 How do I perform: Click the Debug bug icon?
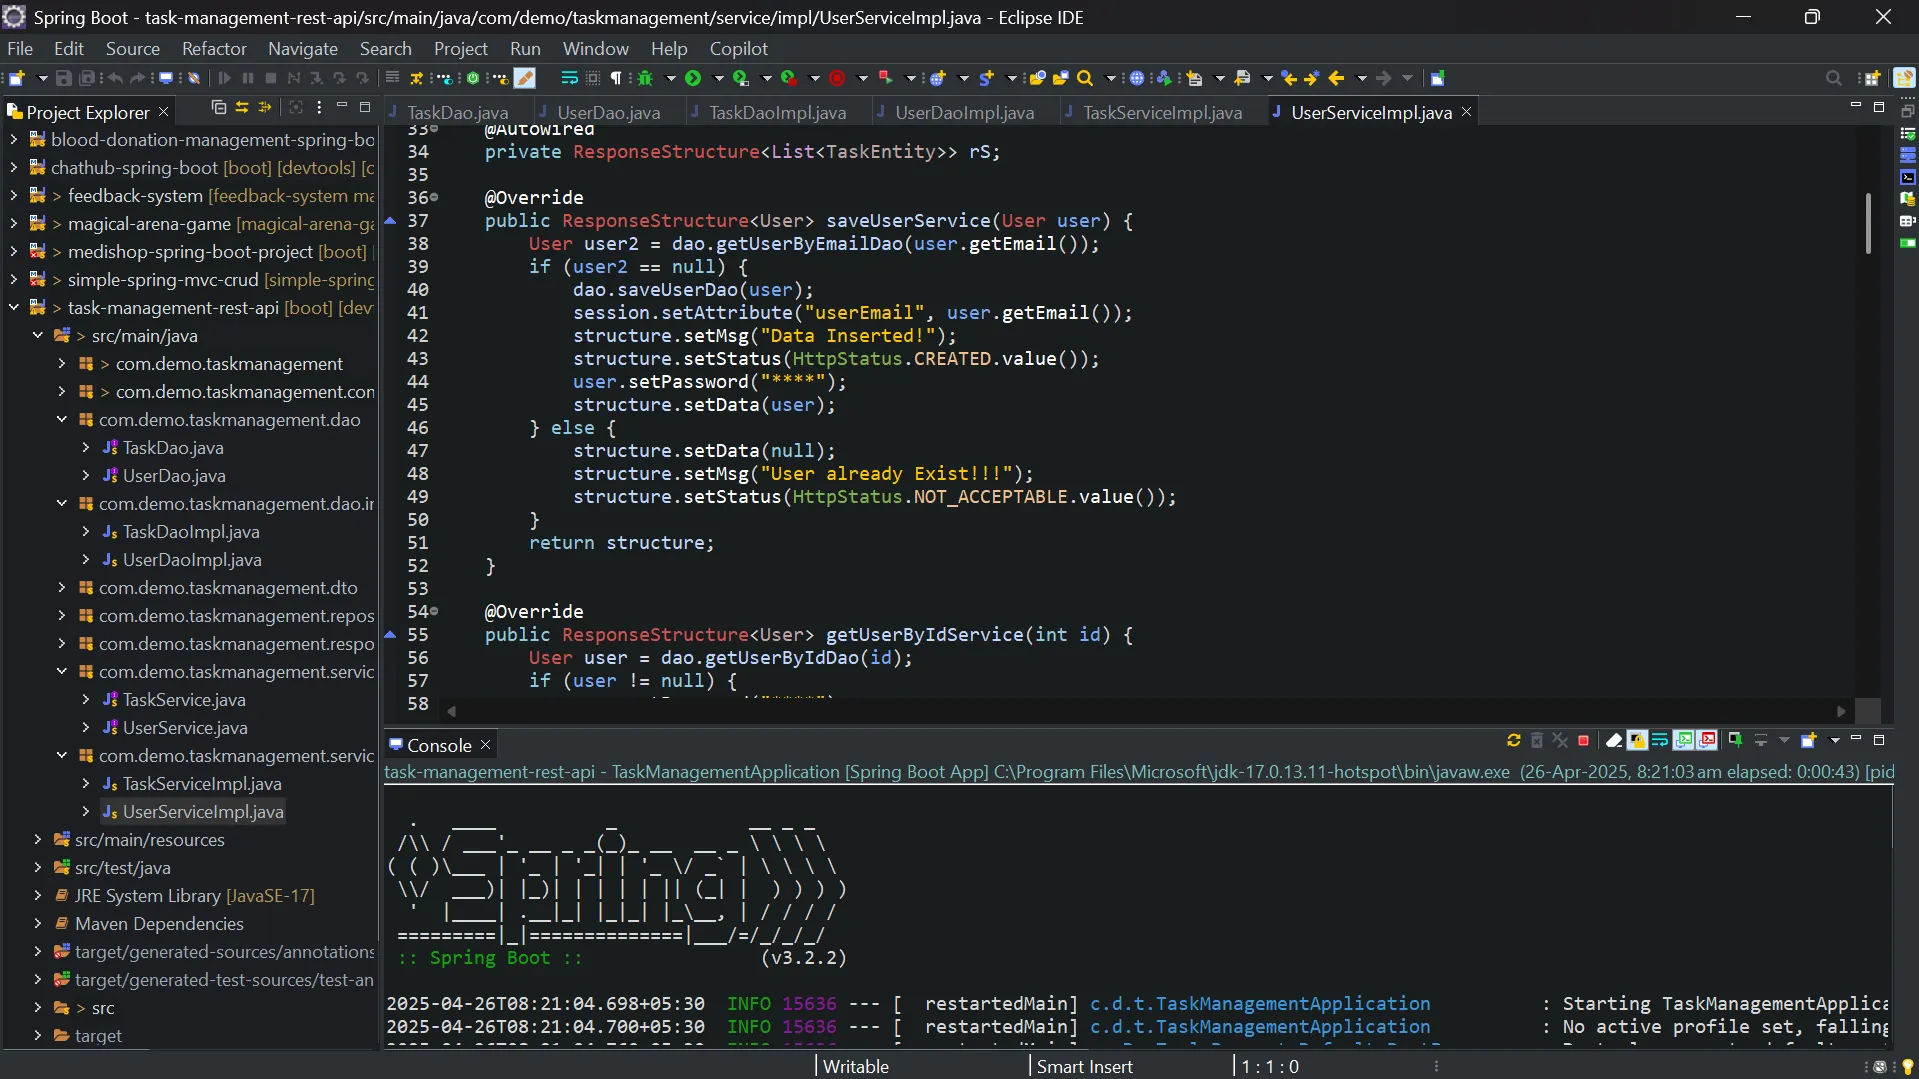645,78
